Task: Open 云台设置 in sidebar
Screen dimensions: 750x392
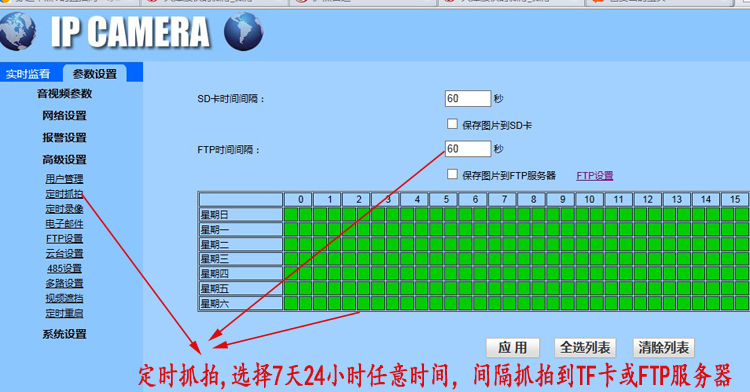Action: pyautogui.click(x=65, y=253)
